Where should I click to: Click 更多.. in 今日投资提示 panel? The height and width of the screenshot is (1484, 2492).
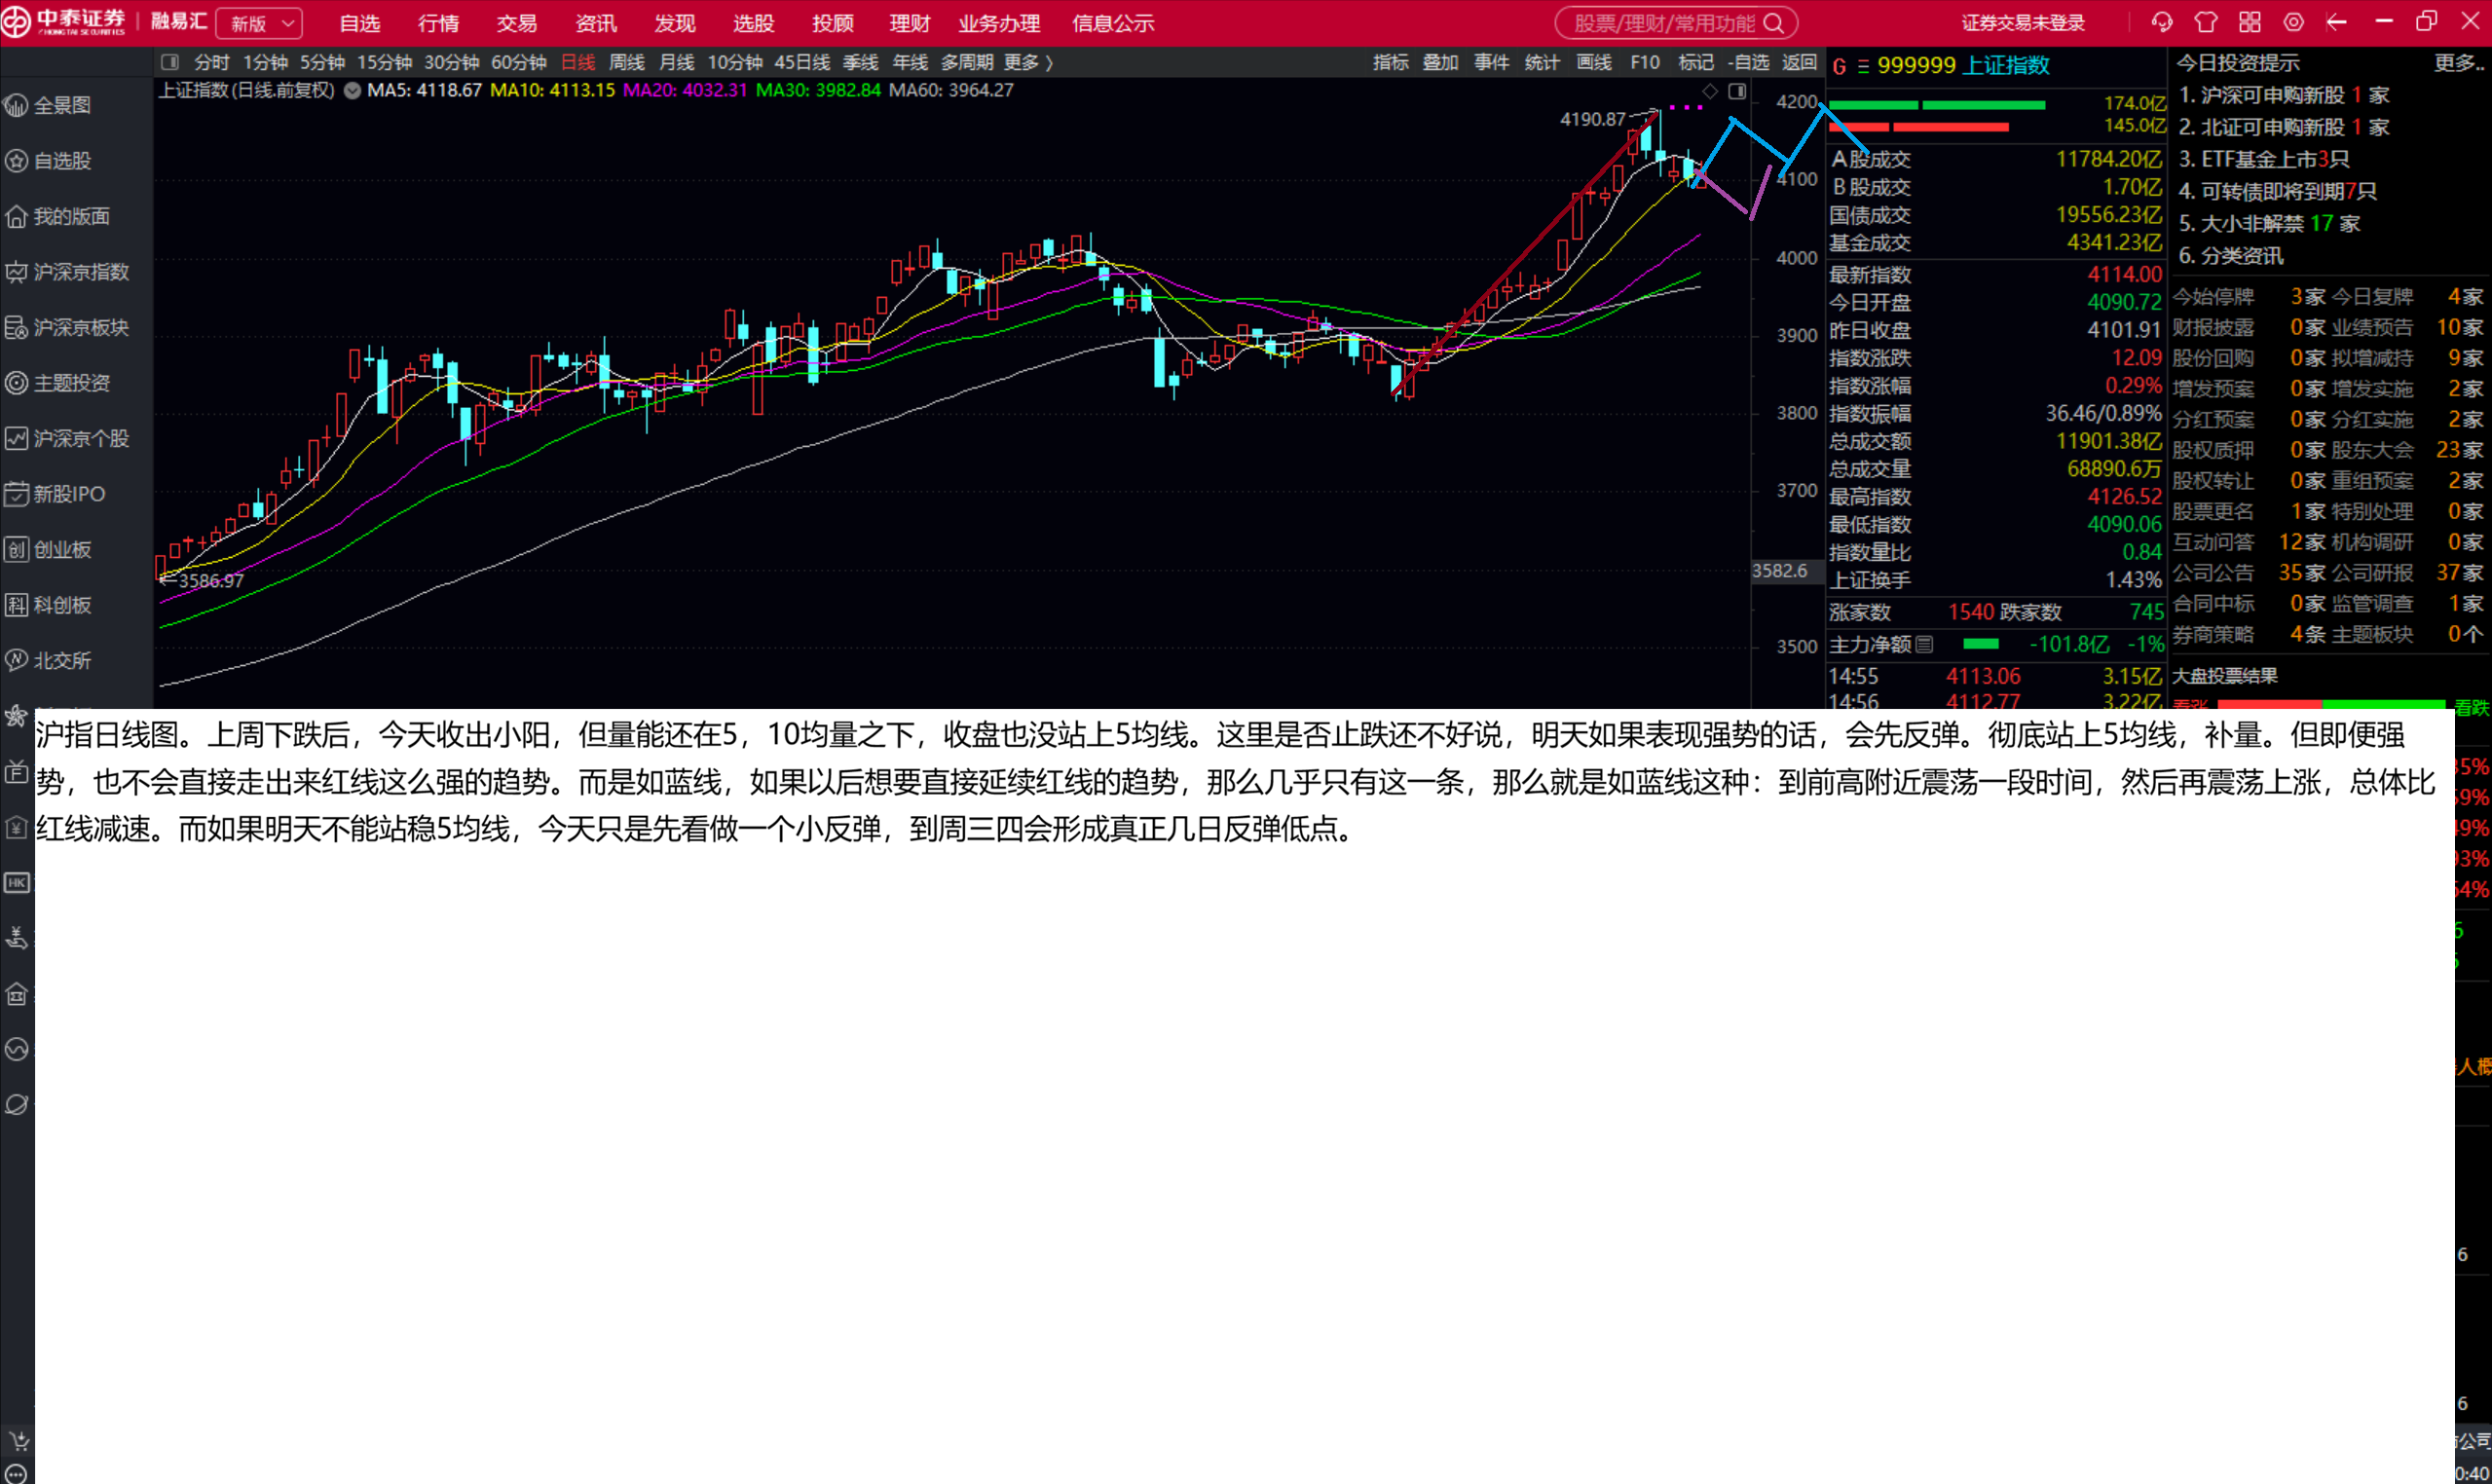click(2457, 63)
